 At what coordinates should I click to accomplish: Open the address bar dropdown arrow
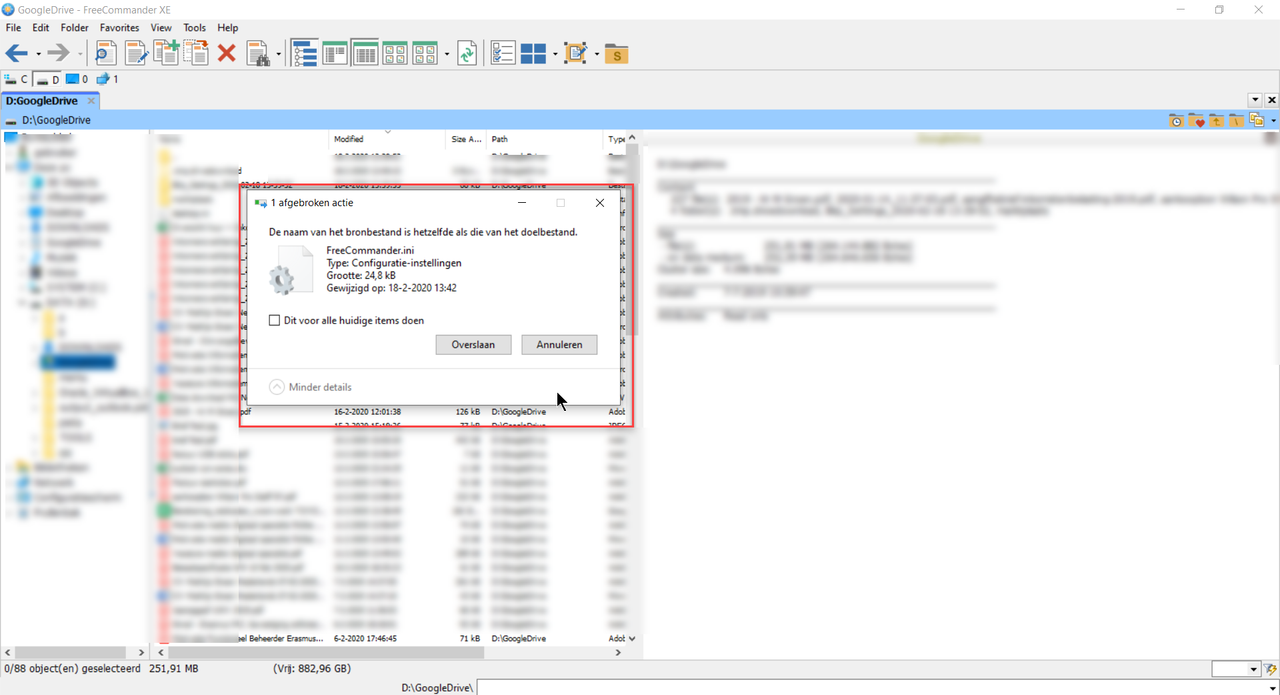[x=1273, y=121]
